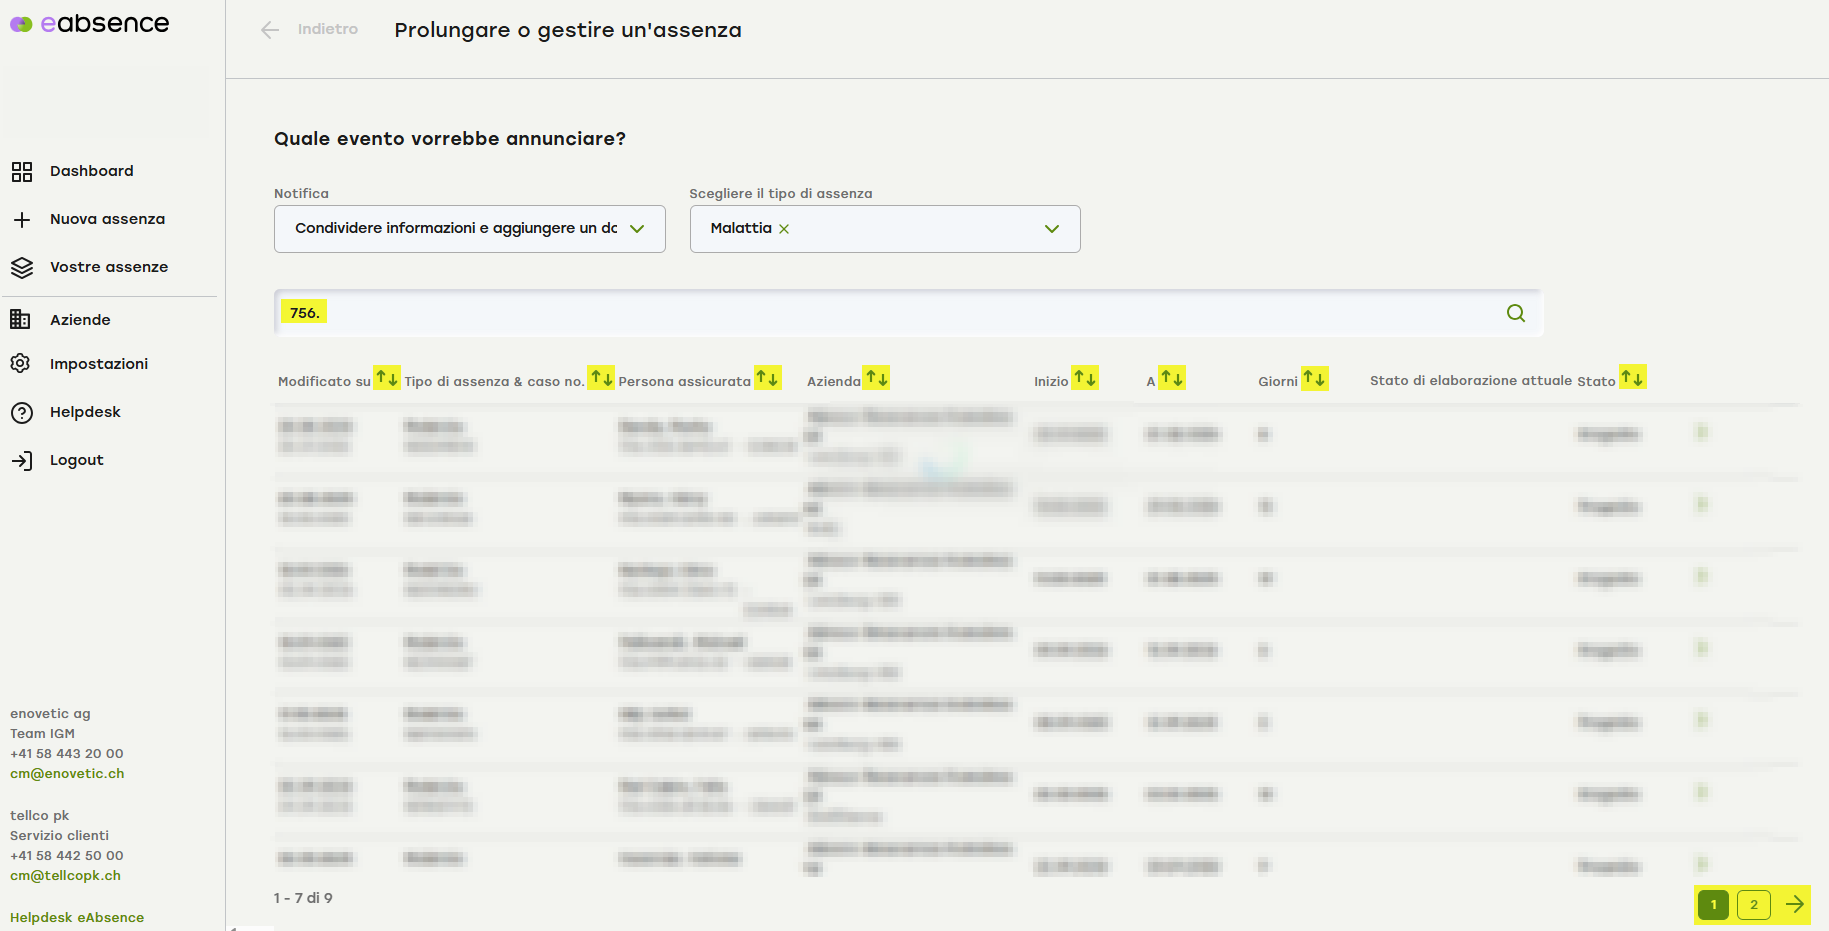Sort by Azienda column arrows
This screenshot has height=931, width=1829.
(x=876, y=378)
